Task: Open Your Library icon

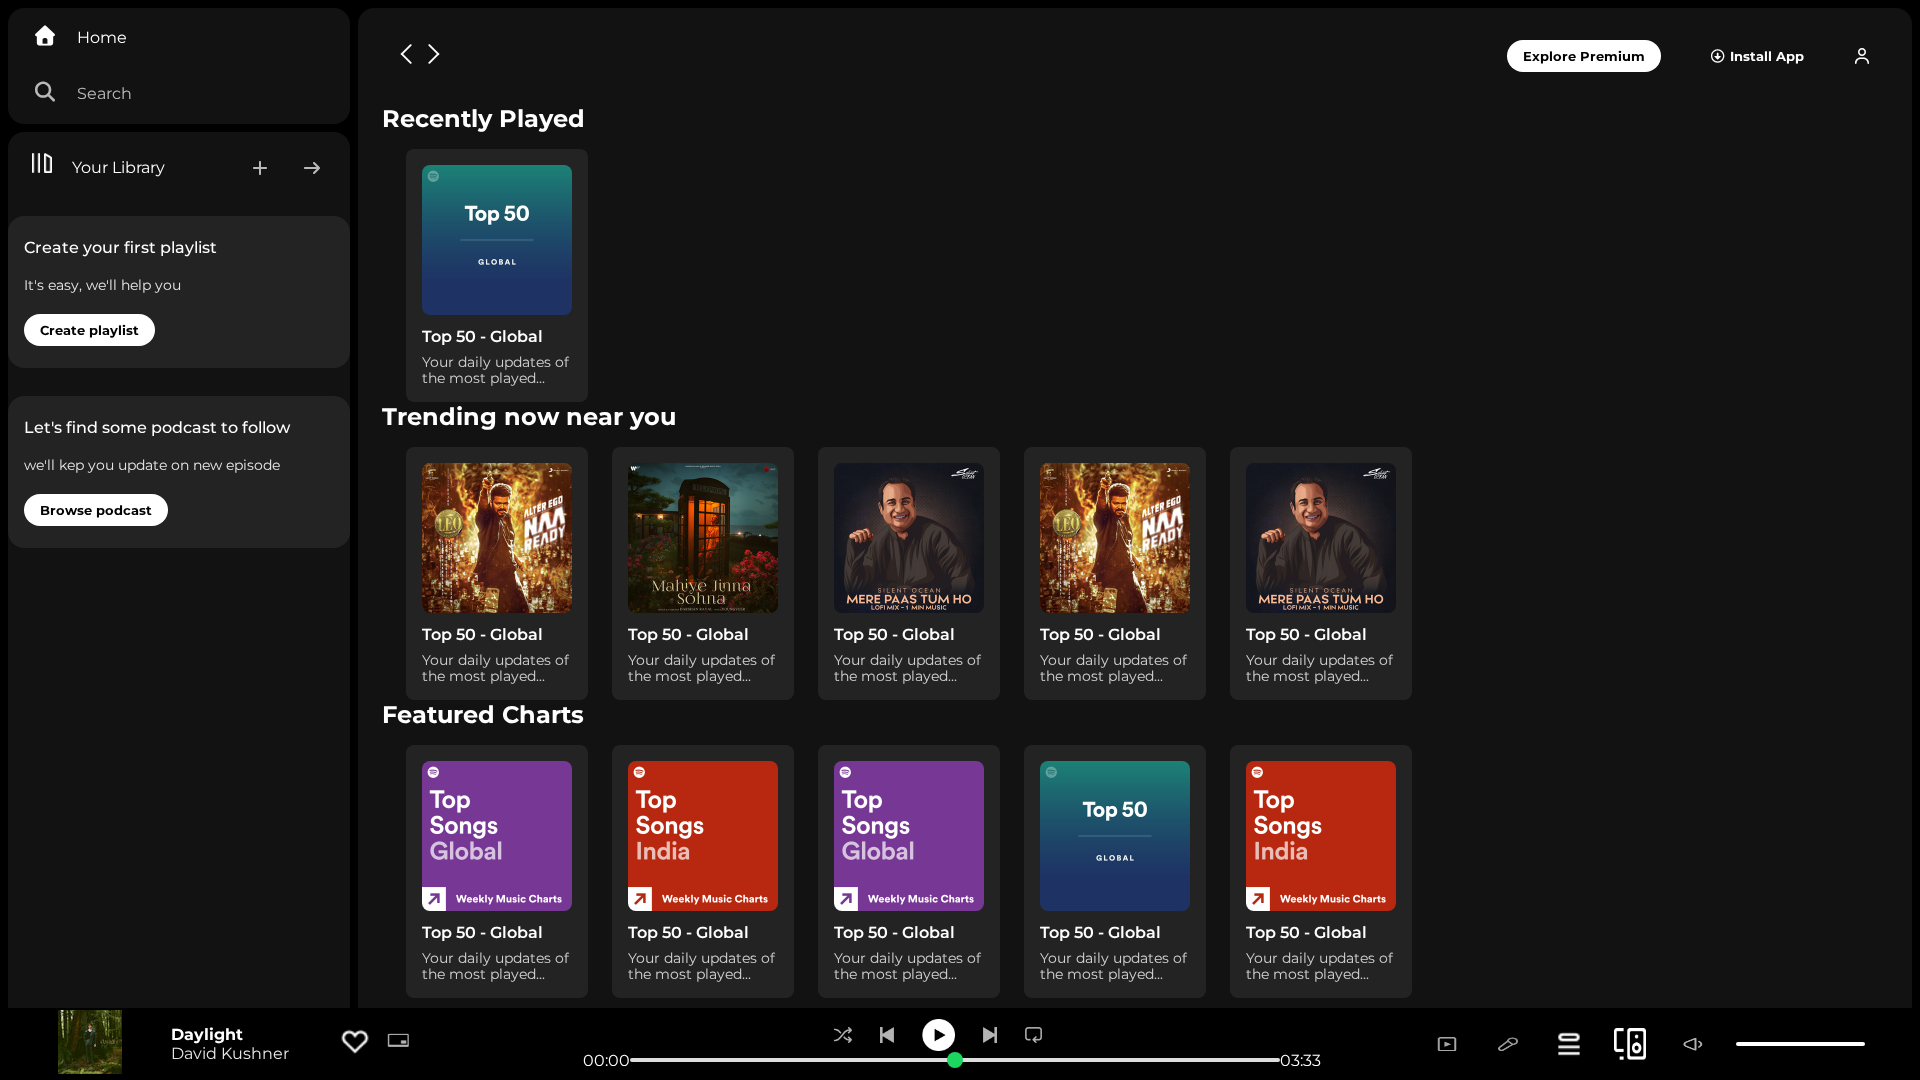Action: tap(41, 163)
